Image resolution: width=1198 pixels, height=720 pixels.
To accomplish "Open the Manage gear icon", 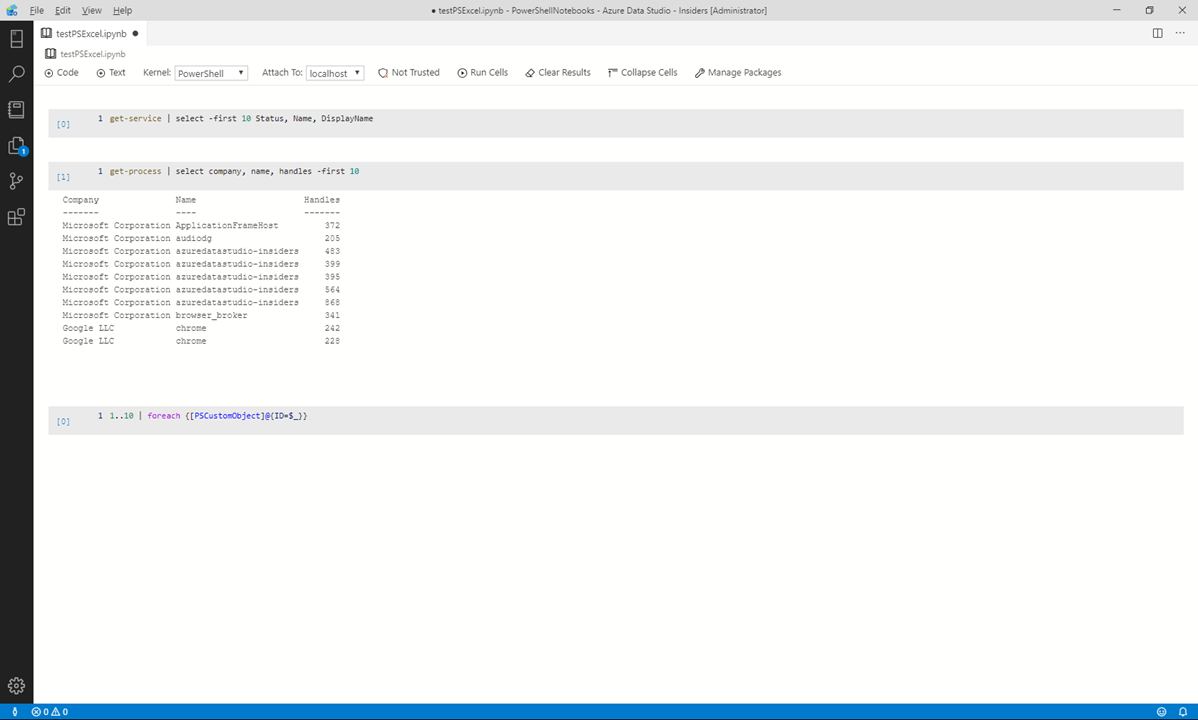I will coord(16,686).
